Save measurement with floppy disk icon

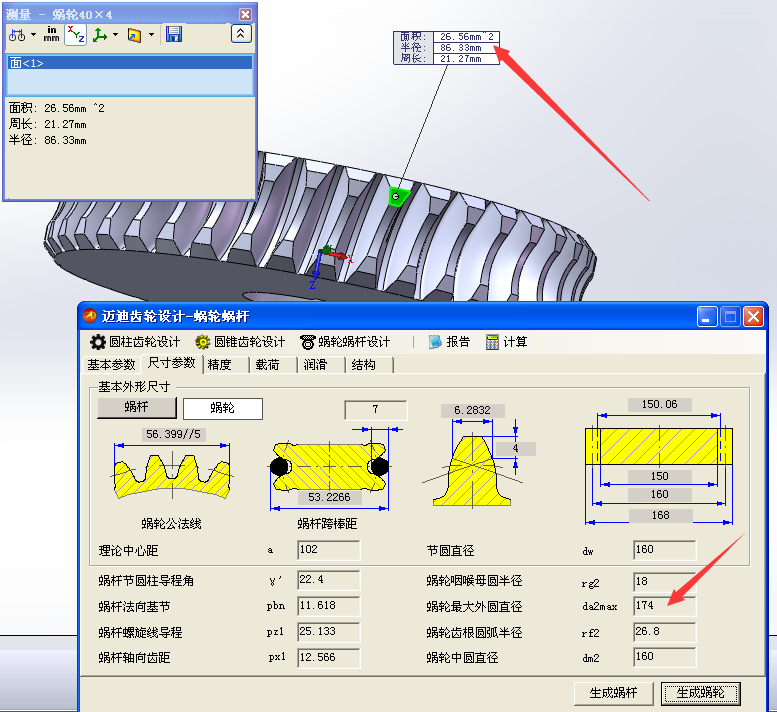click(174, 35)
